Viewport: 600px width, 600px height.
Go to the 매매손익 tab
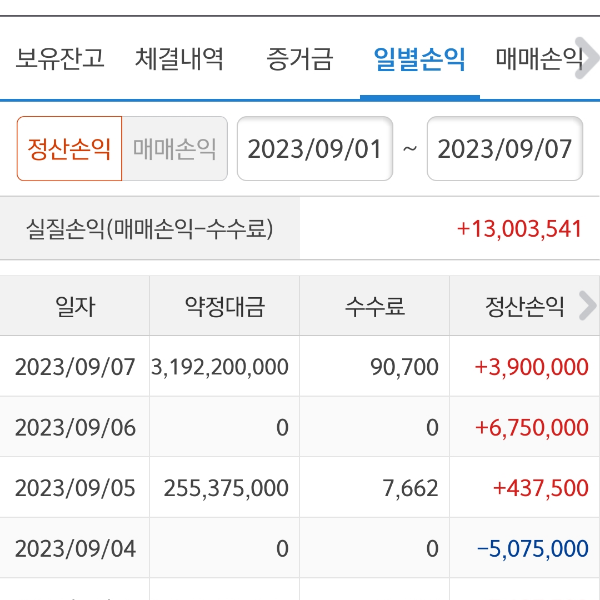pyautogui.click(x=539, y=59)
